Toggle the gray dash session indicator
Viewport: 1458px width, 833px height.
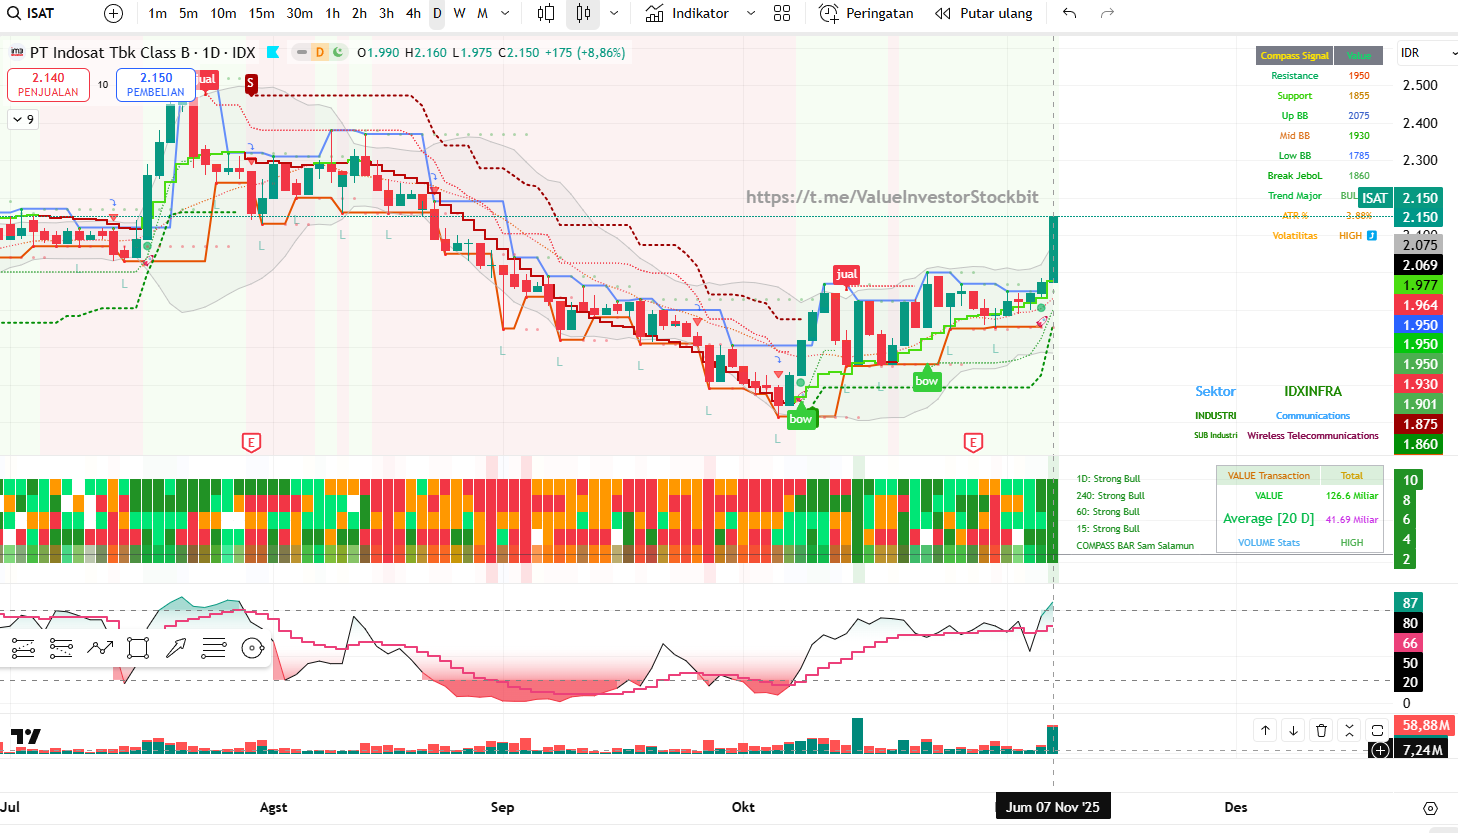[301, 52]
